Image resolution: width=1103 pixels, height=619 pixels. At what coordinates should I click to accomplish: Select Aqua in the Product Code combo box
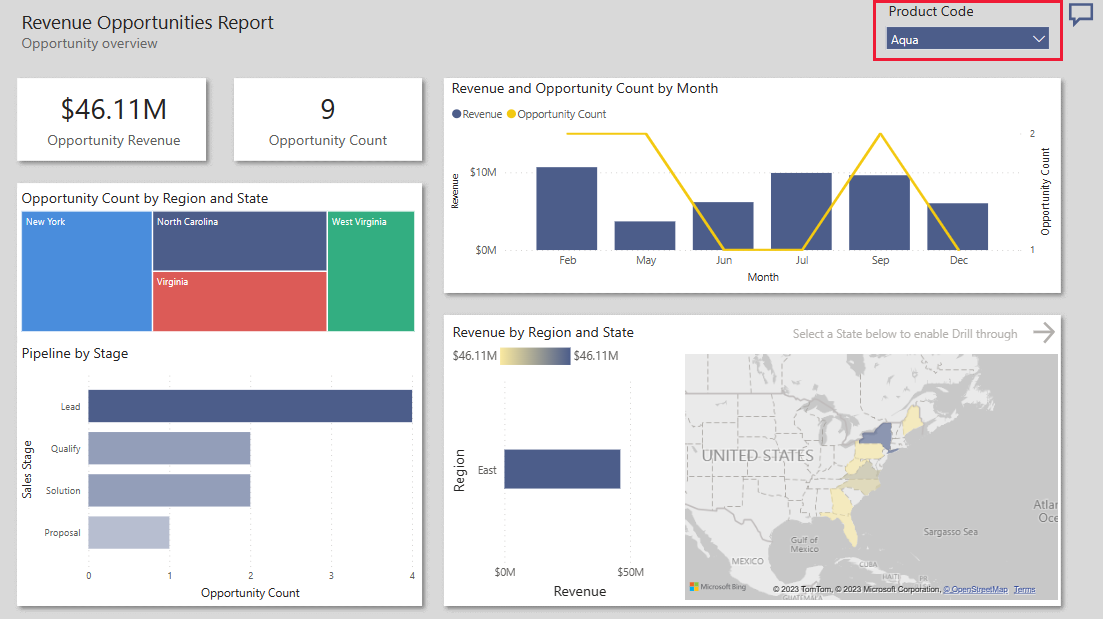pyautogui.click(x=960, y=40)
